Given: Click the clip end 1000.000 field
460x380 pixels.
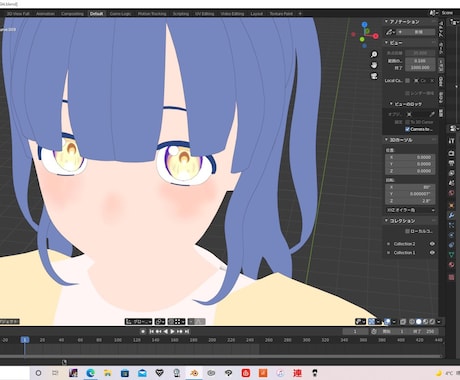Looking at the screenshot, I should [420, 67].
